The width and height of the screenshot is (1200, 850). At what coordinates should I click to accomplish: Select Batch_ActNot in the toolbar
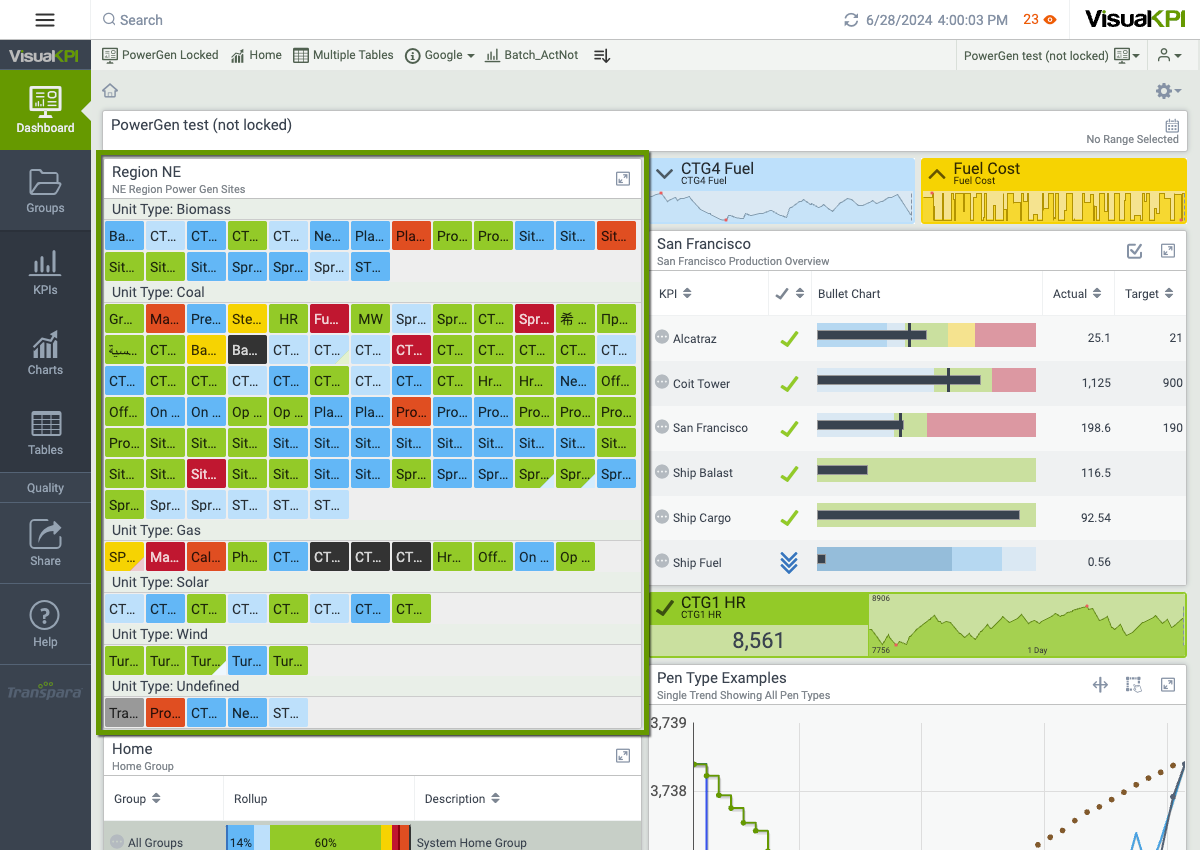pos(531,56)
